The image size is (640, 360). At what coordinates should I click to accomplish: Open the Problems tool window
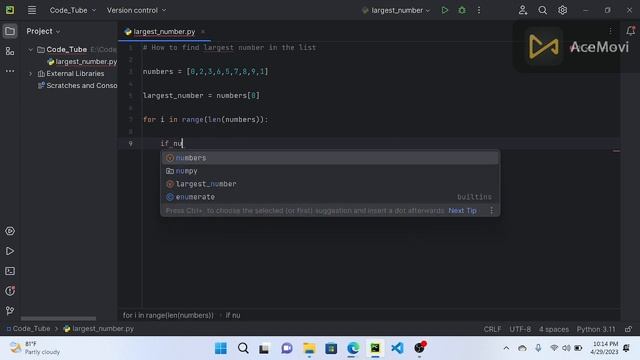(10, 291)
